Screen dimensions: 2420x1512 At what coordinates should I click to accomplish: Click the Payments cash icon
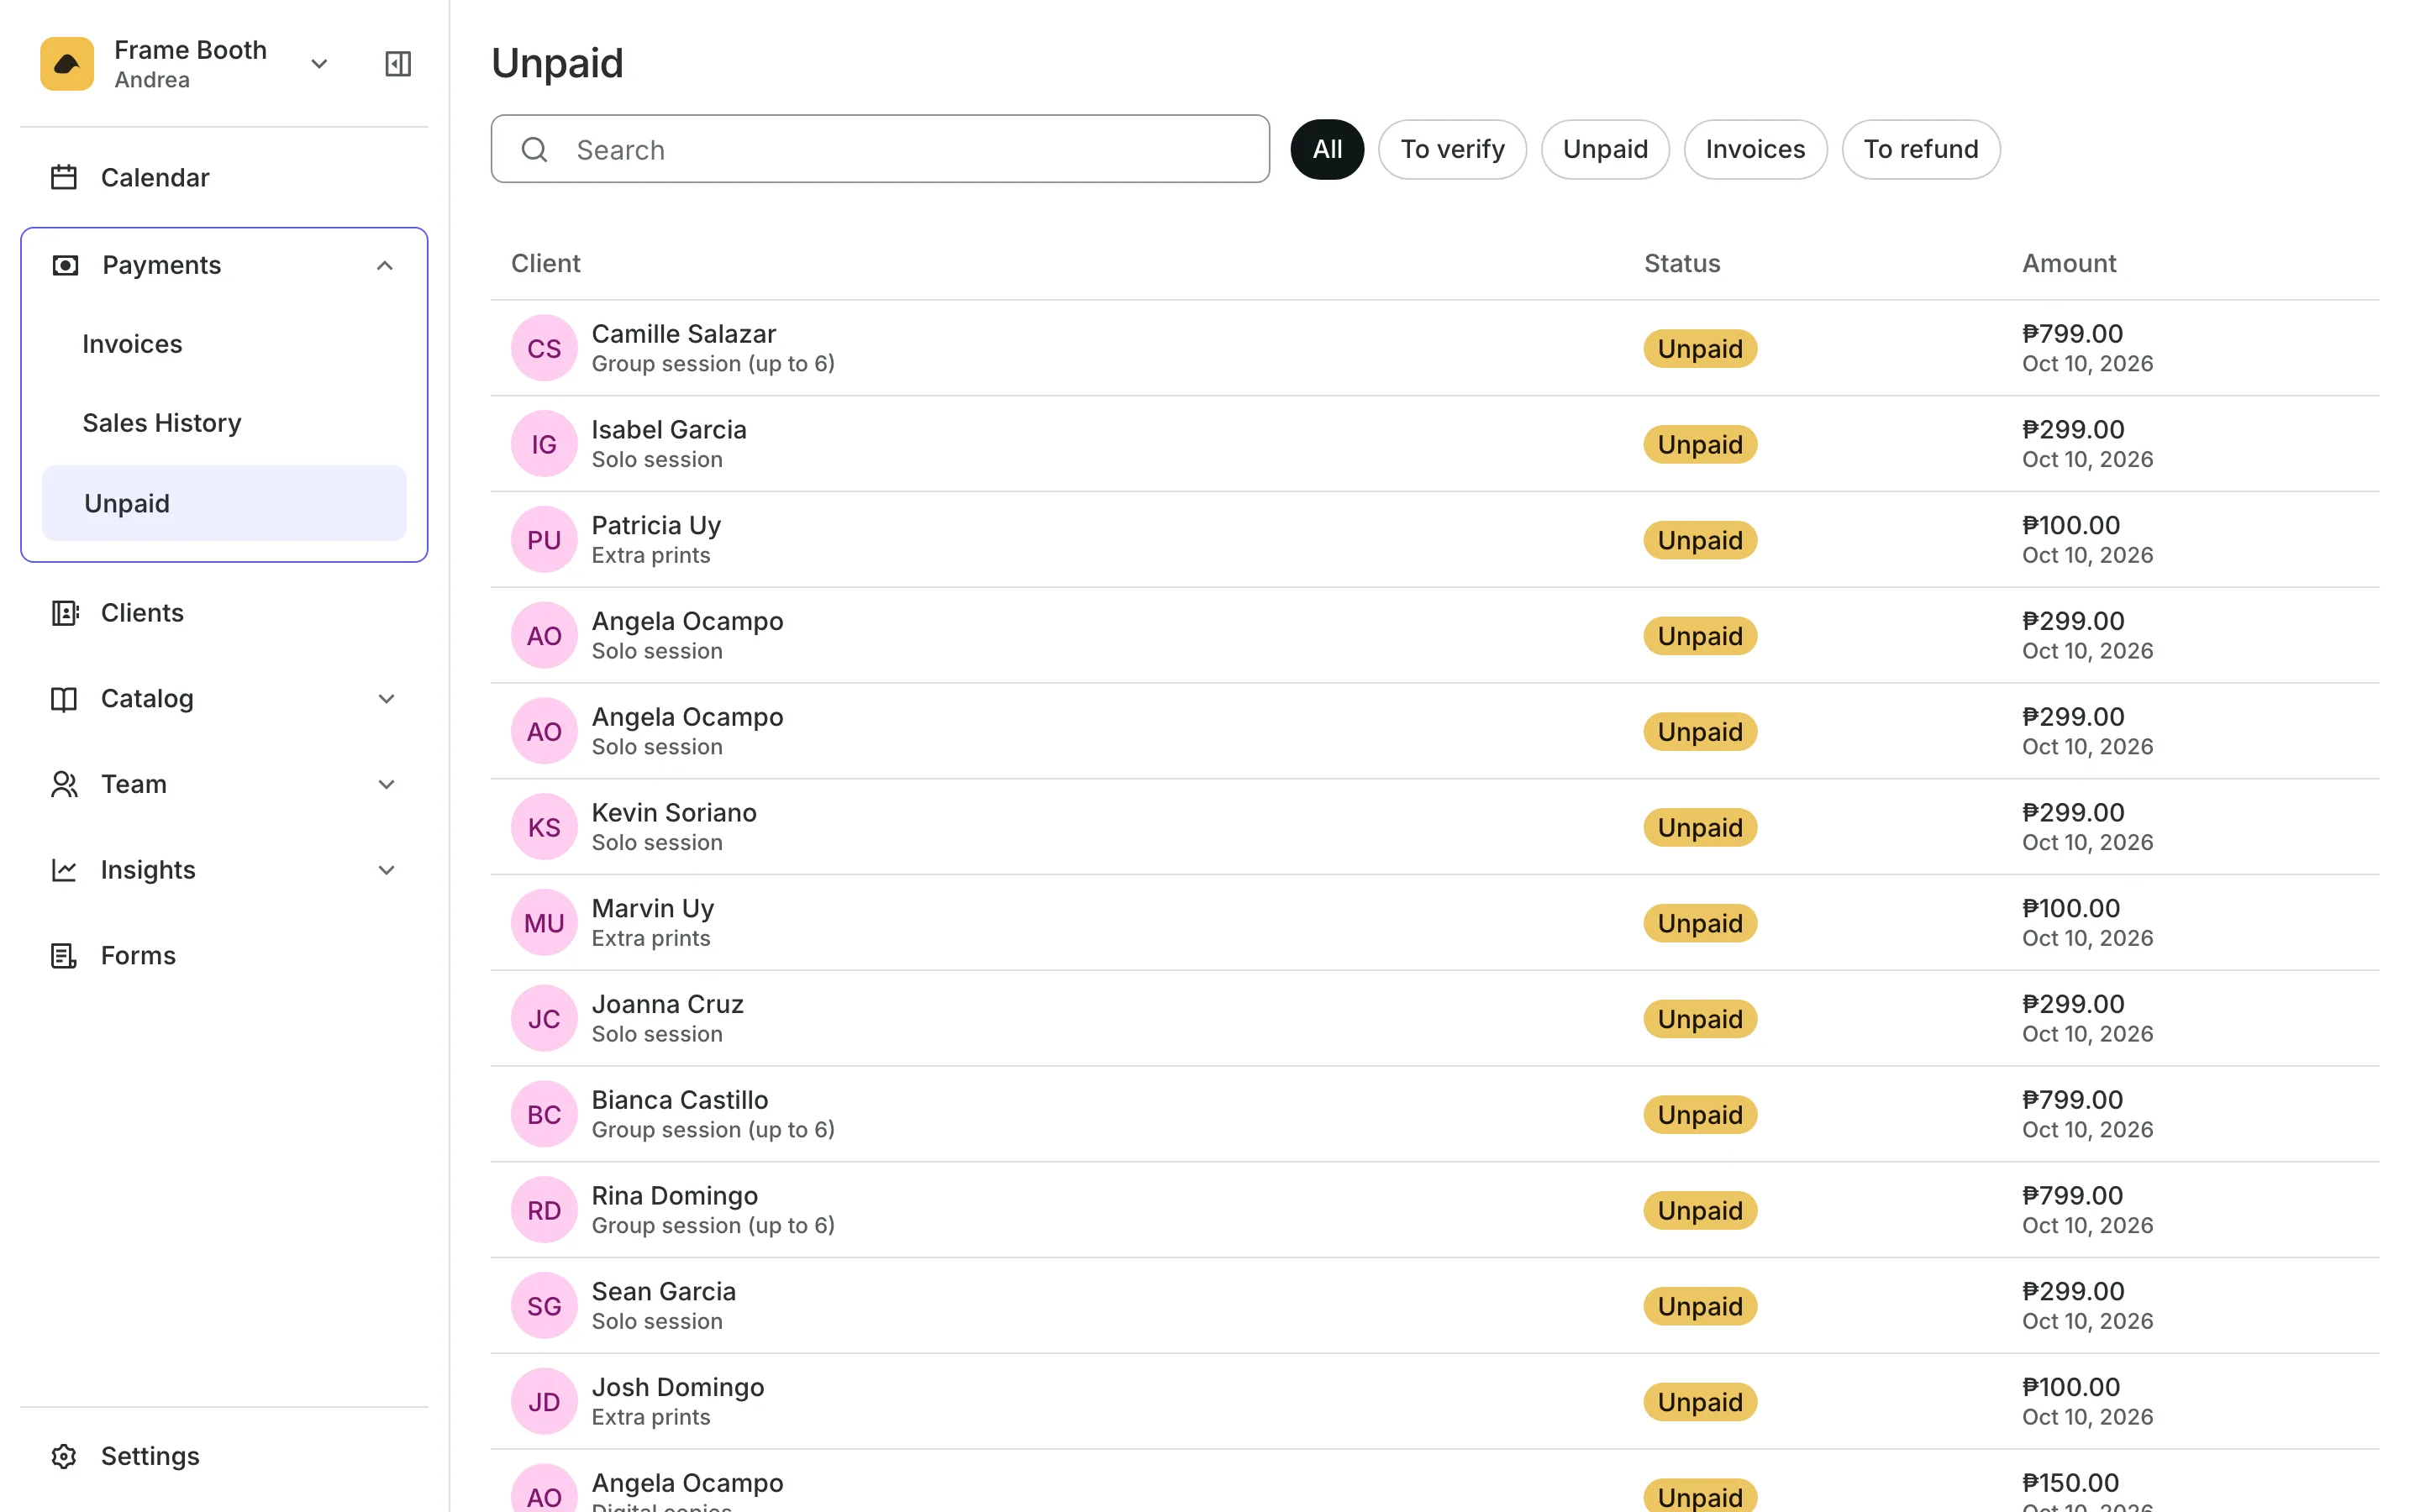65,265
